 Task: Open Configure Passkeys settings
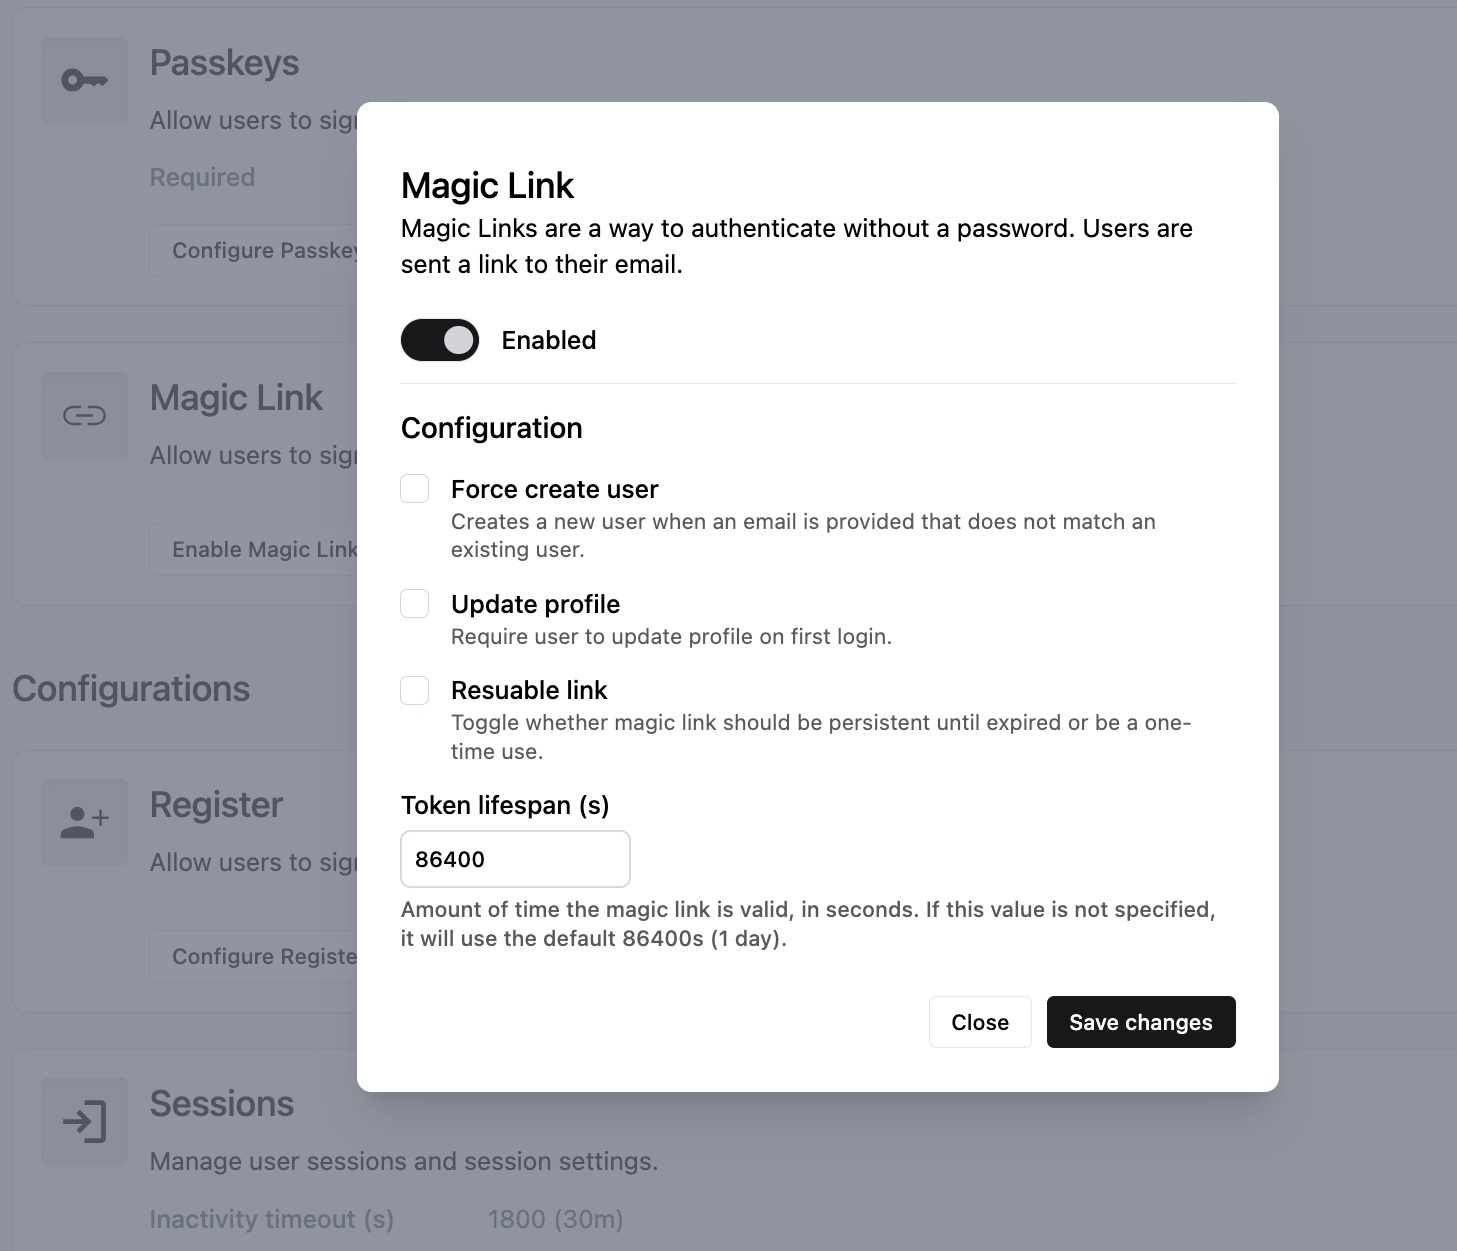pyautogui.click(x=253, y=250)
